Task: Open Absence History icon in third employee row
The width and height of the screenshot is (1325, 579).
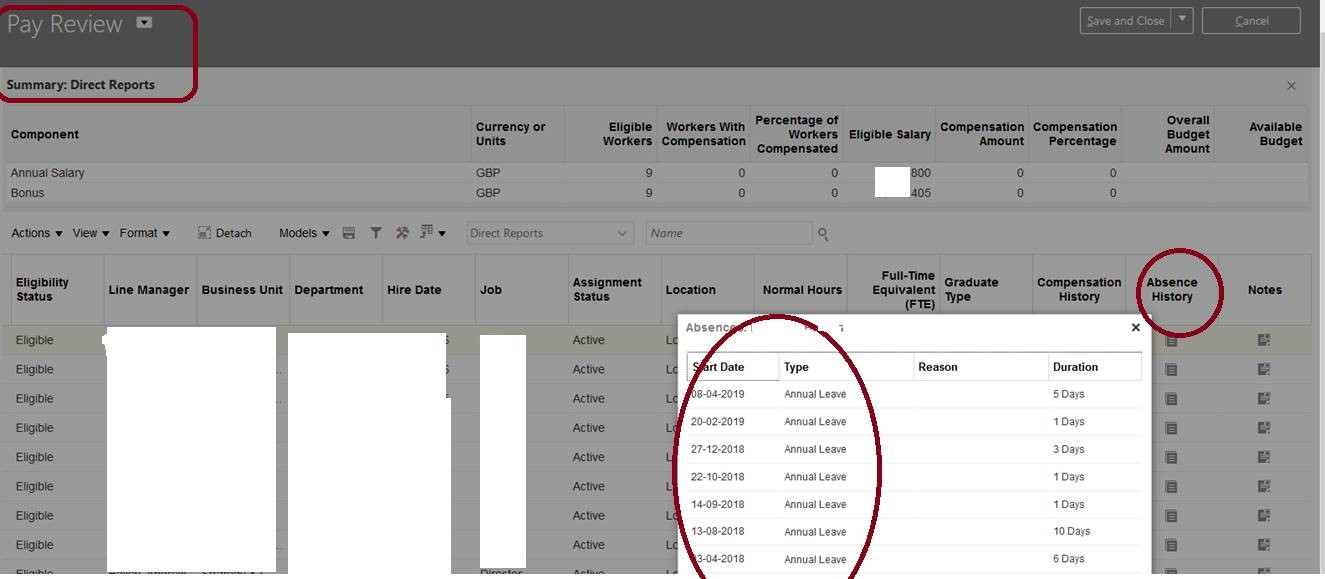Action: (x=1171, y=398)
